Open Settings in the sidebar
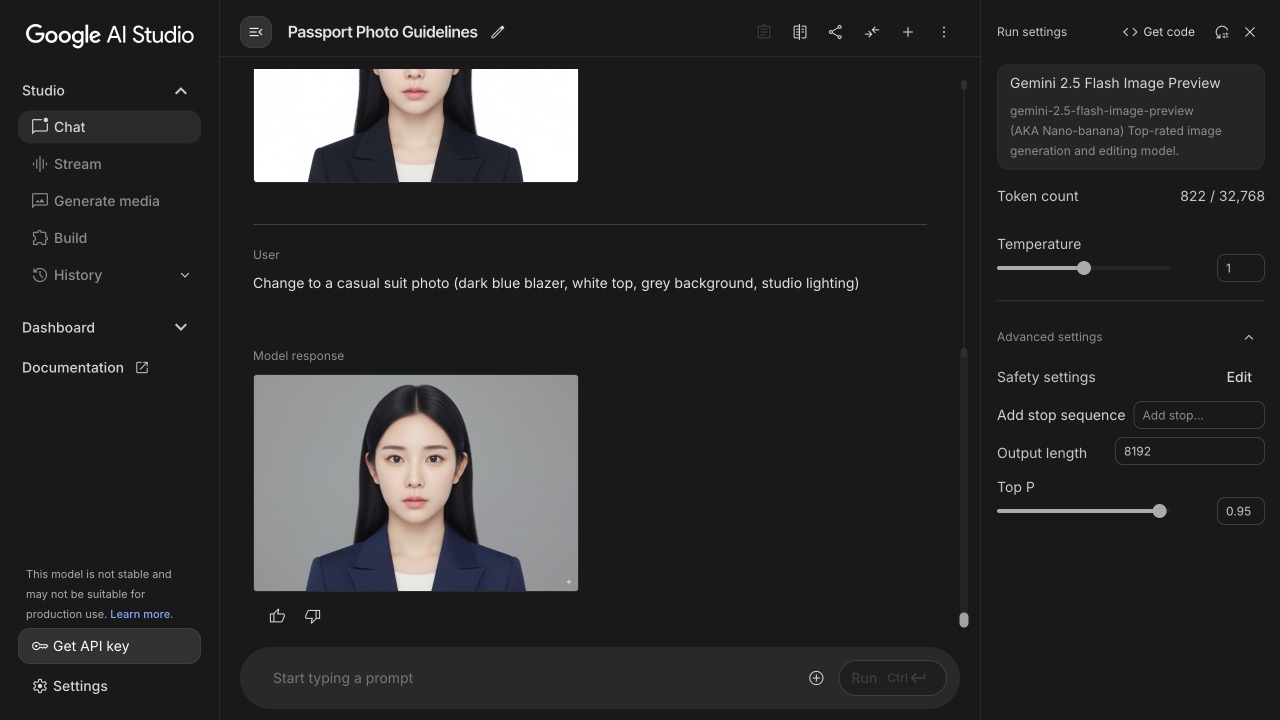1280x720 pixels. click(x=70, y=686)
